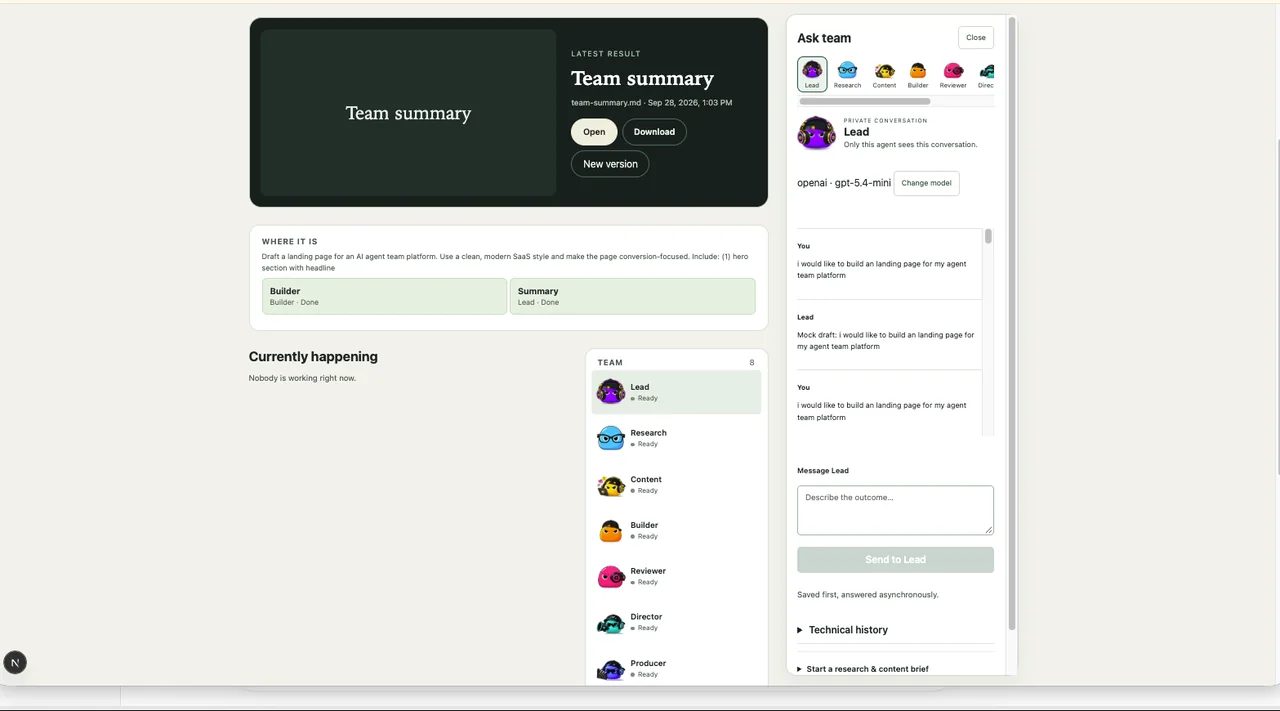Select the Reviewer name in Team list
1280x711 pixels.
coord(648,571)
